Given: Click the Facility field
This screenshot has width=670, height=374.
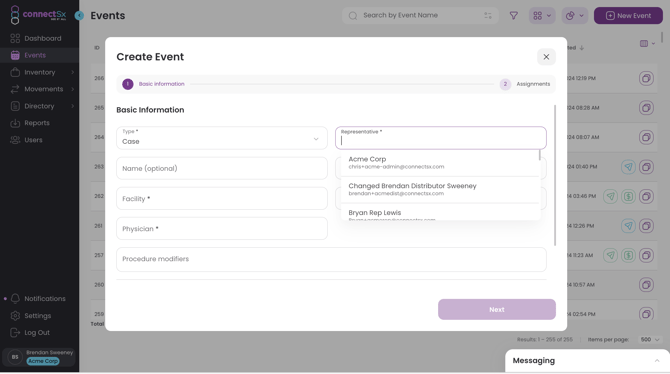Looking at the screenshot, I should [222, 198].
